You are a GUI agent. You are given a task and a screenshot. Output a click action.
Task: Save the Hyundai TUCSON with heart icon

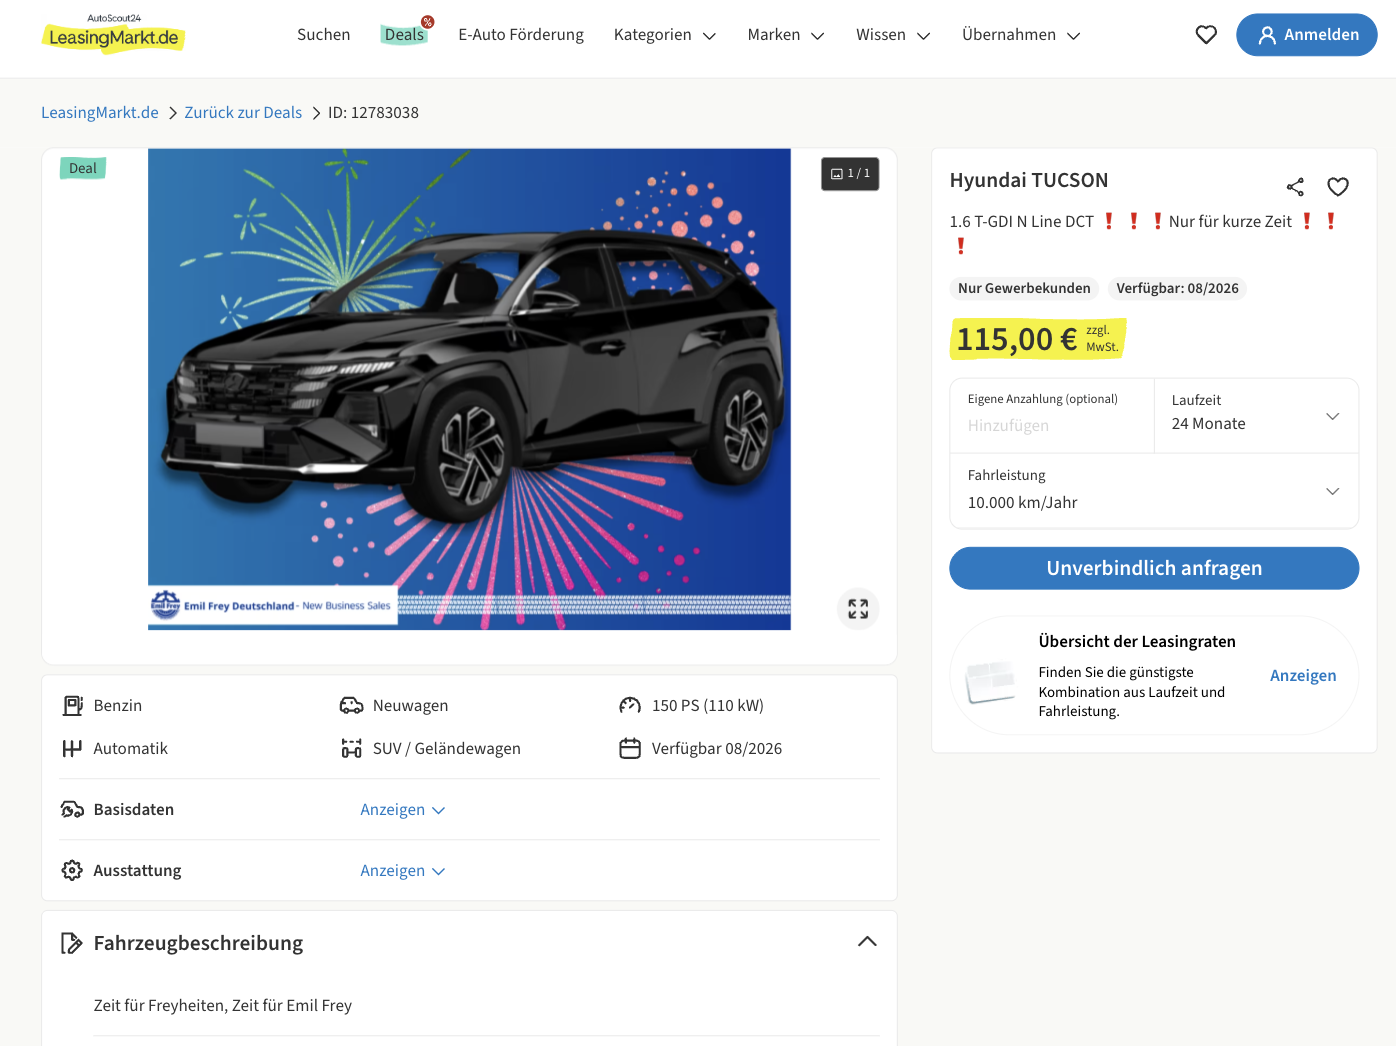coord(1338,187)
